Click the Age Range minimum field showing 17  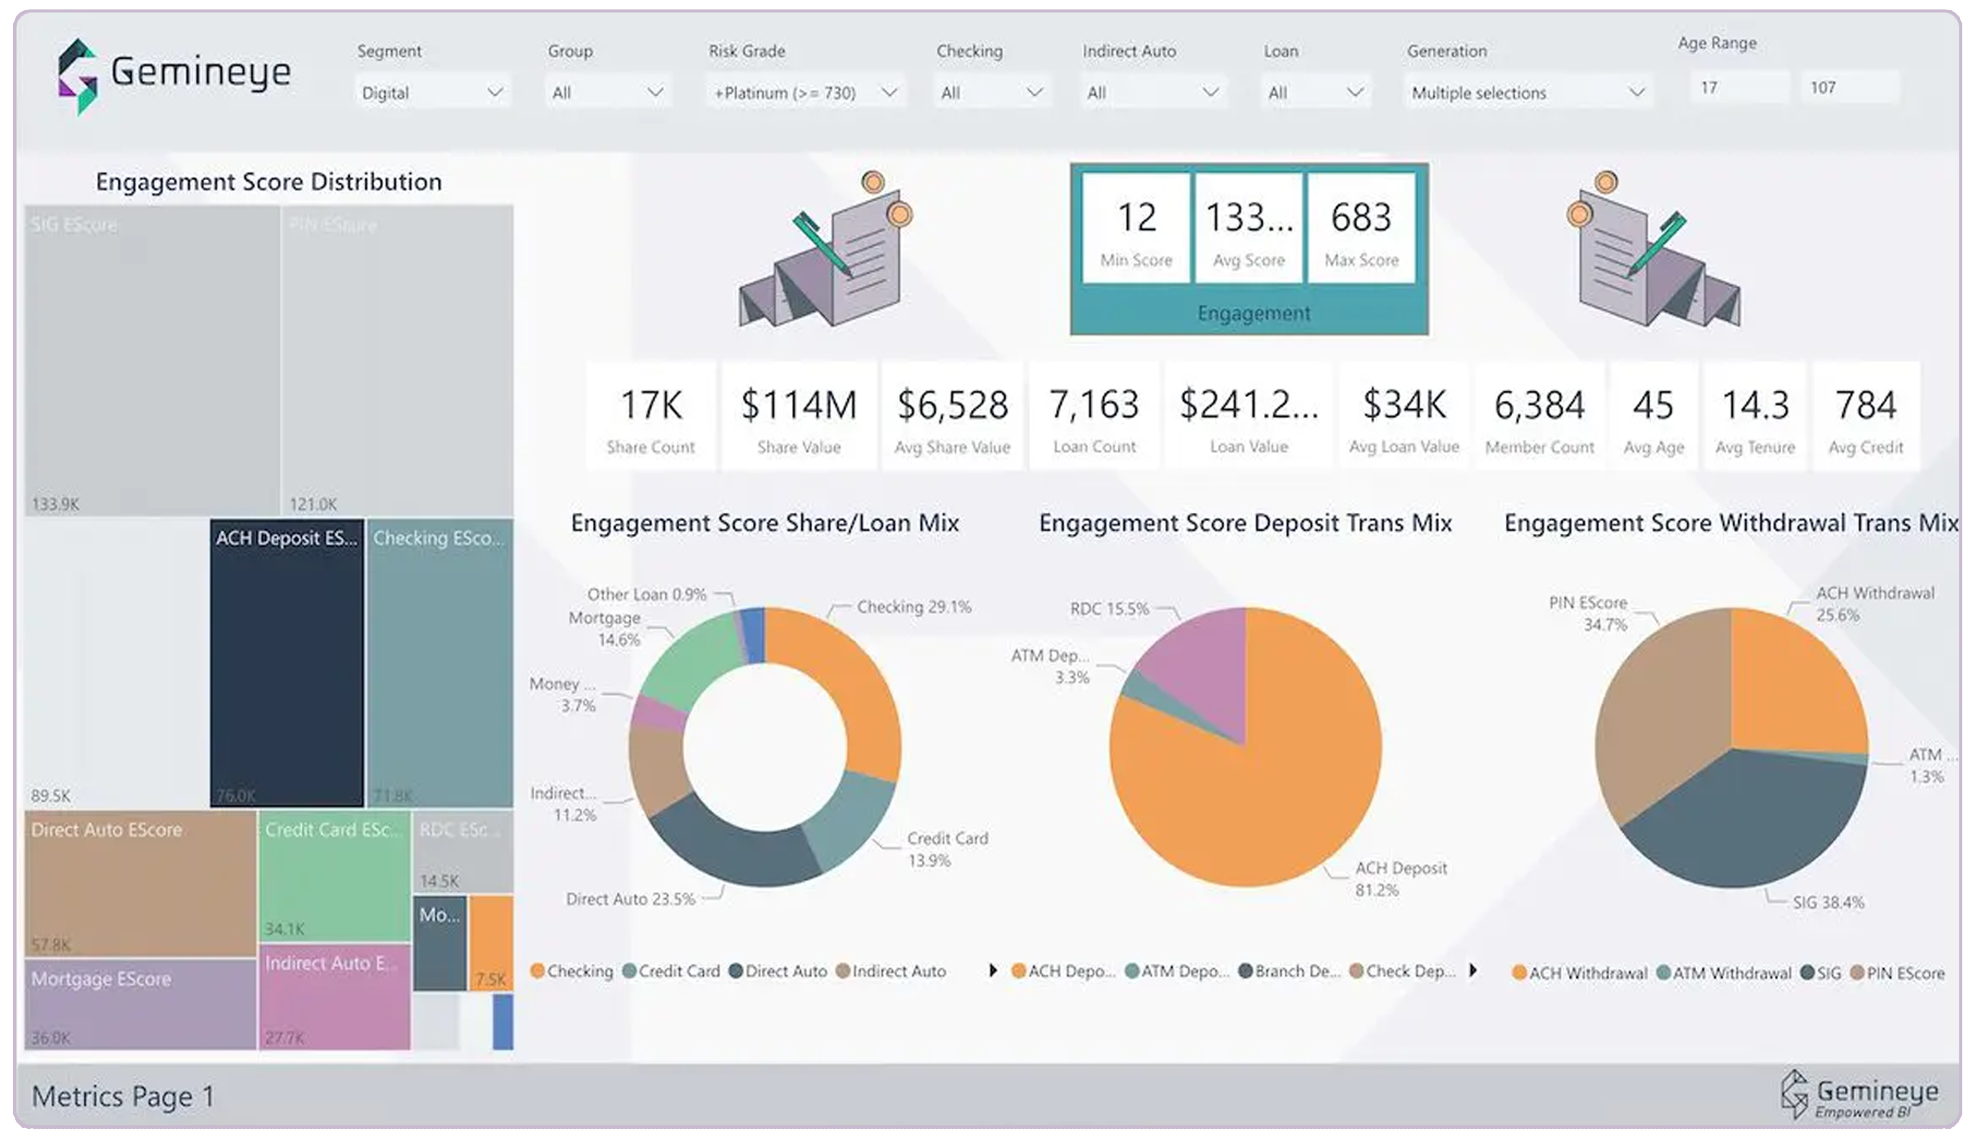1738,88
